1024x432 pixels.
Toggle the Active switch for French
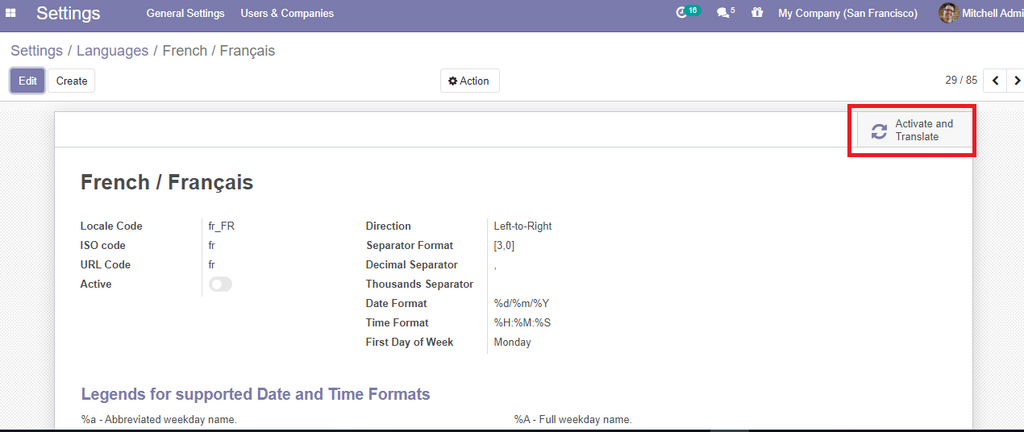[220, 285]
